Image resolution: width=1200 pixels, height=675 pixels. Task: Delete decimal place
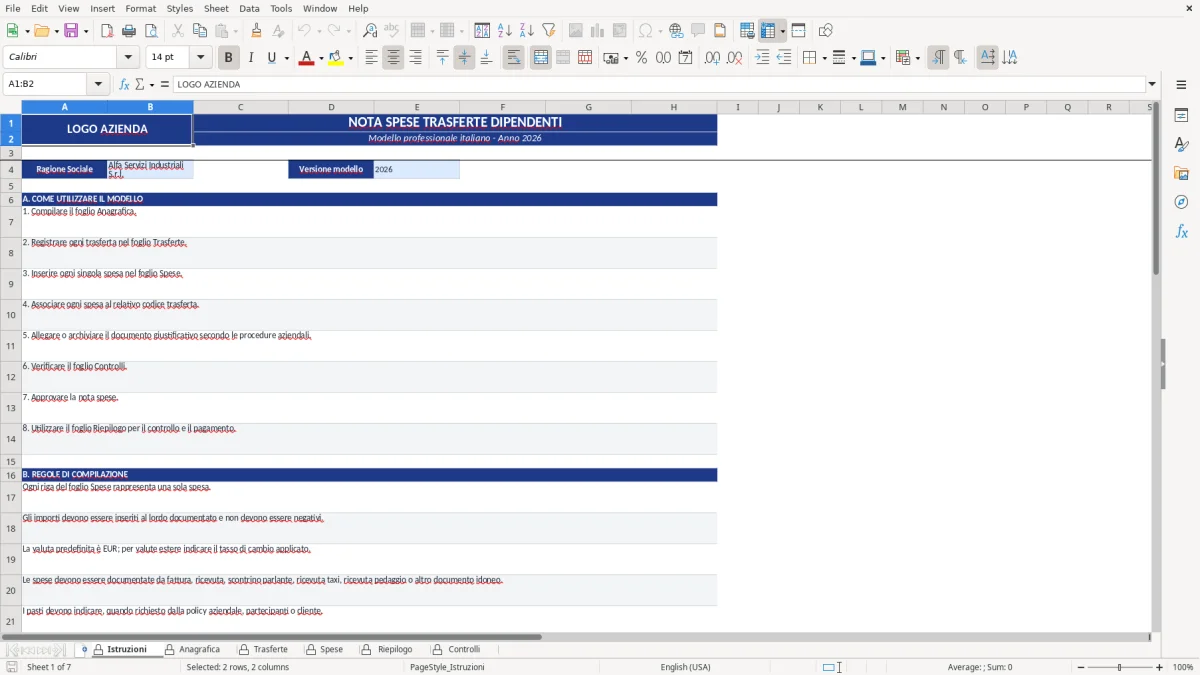[x=734, y=58]
